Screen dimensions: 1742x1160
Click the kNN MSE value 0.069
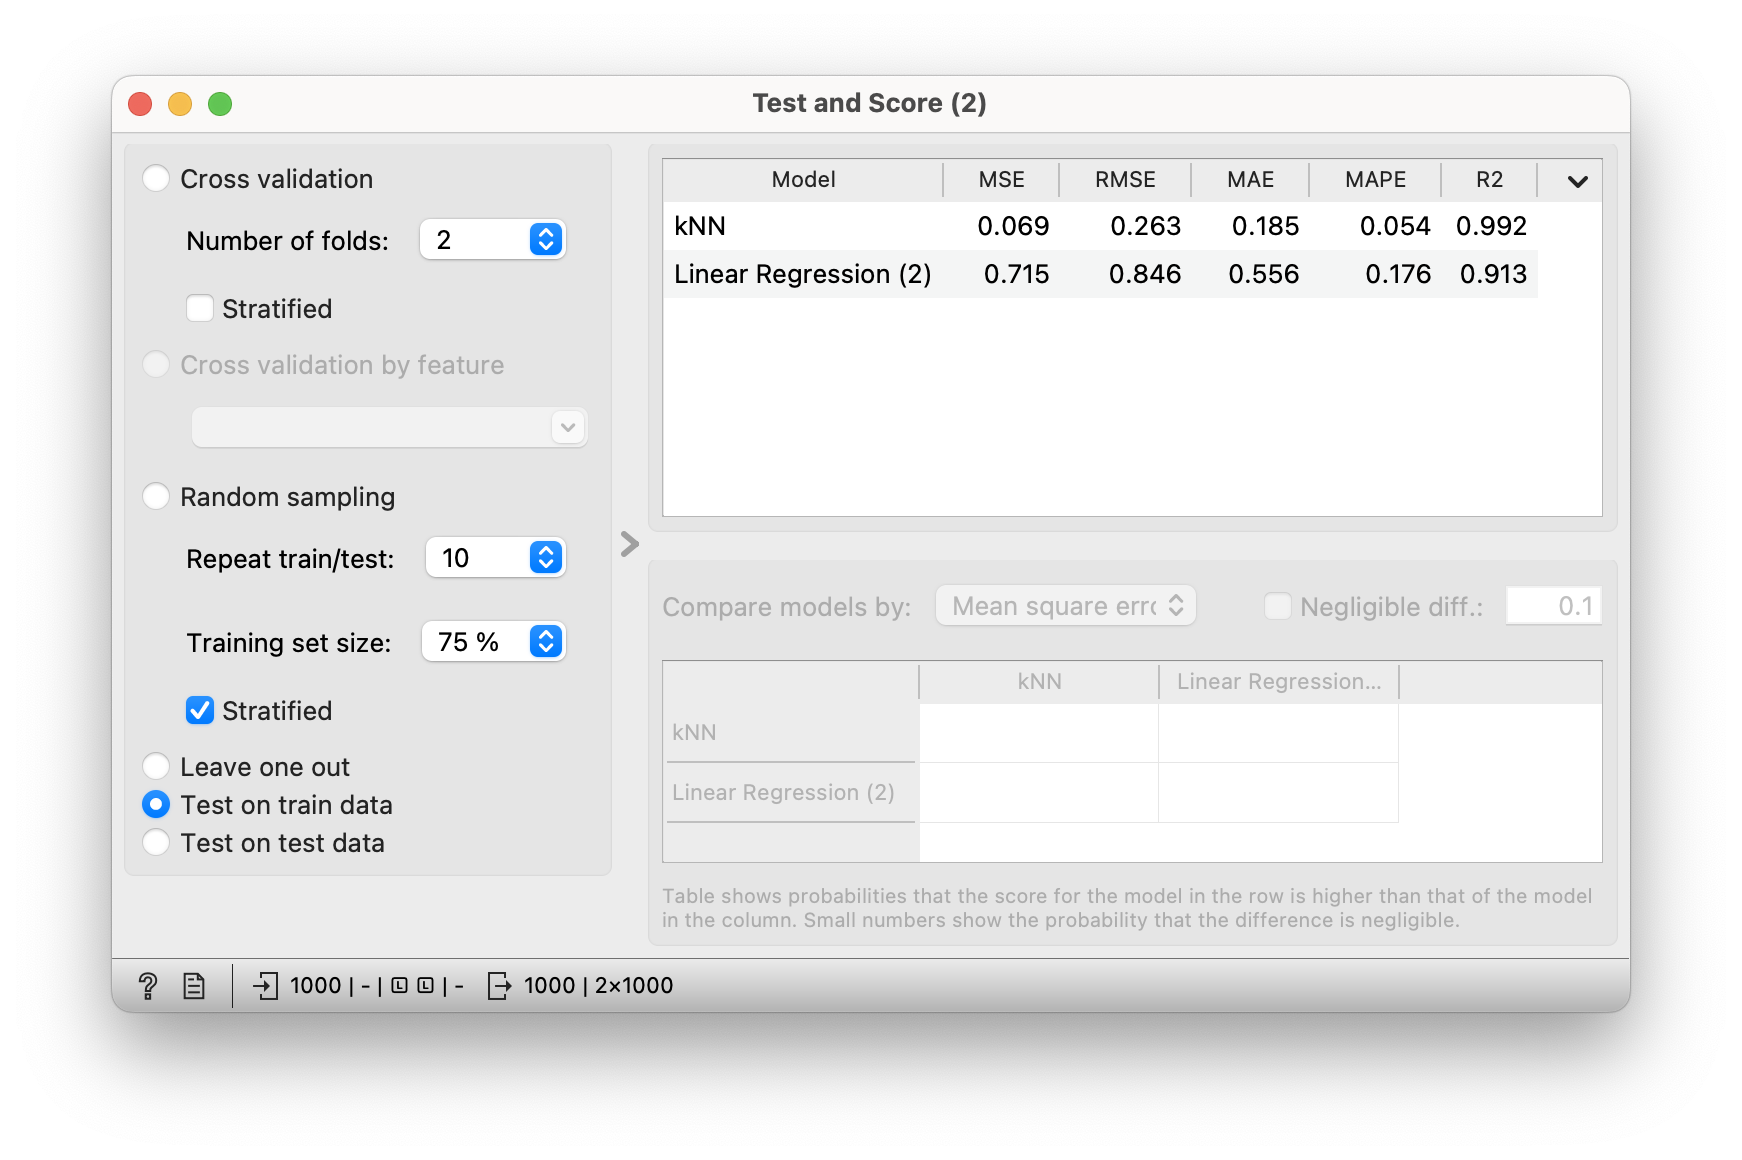click(1013, 226)
